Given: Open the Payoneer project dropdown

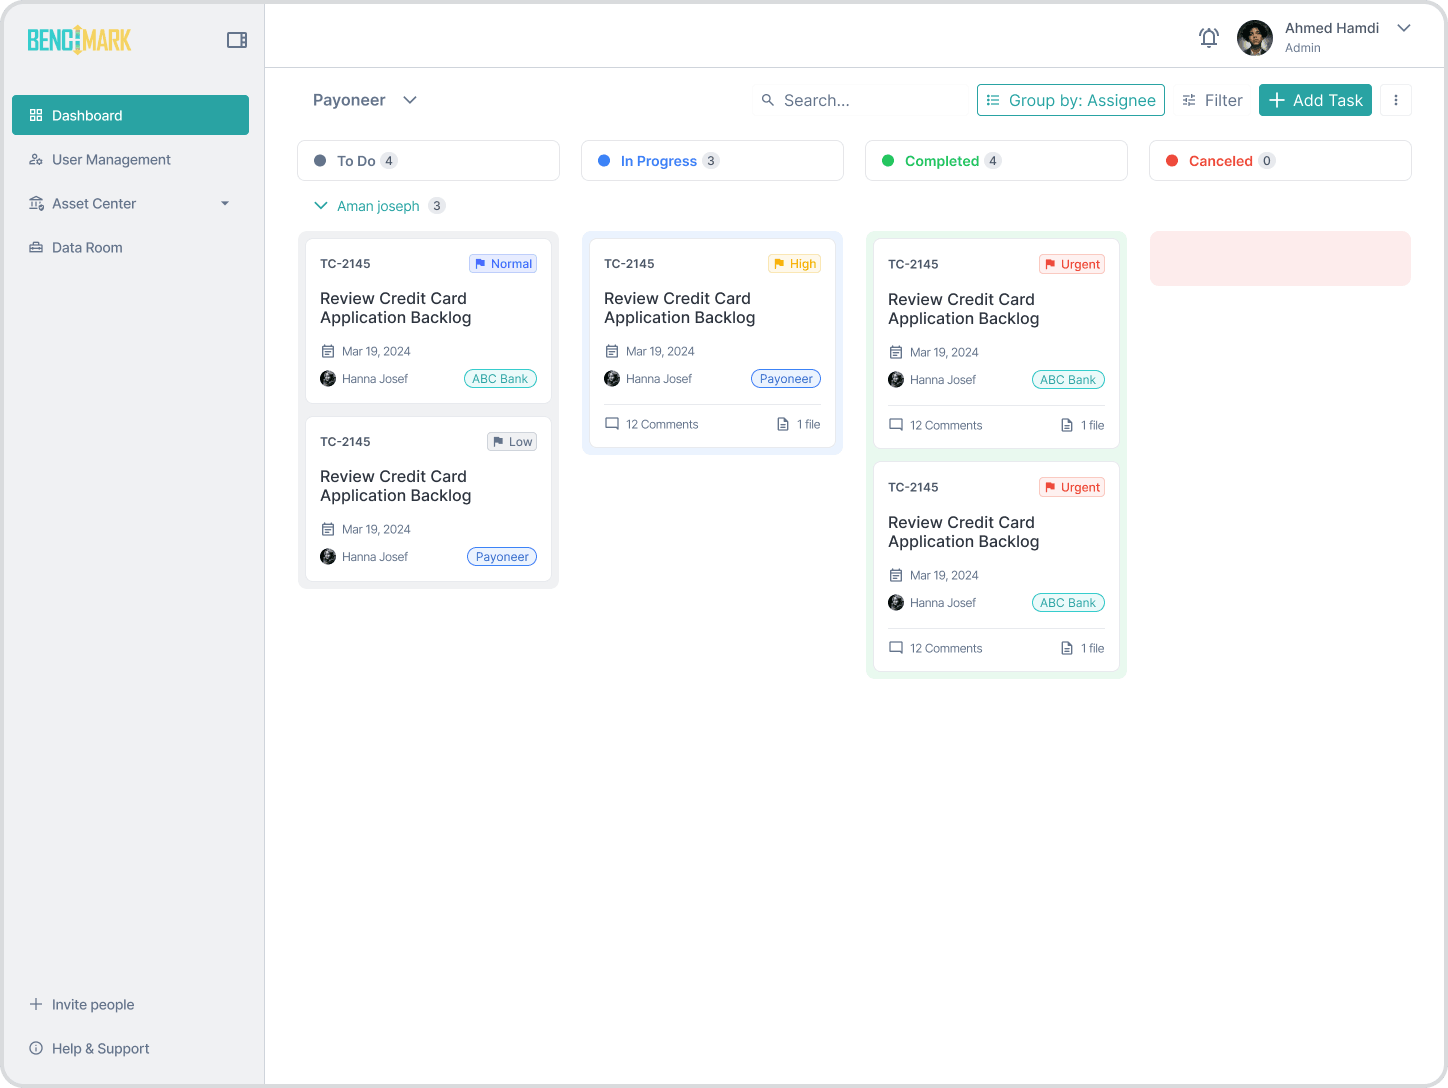Looking at the screenshot, I should (365, 100).
